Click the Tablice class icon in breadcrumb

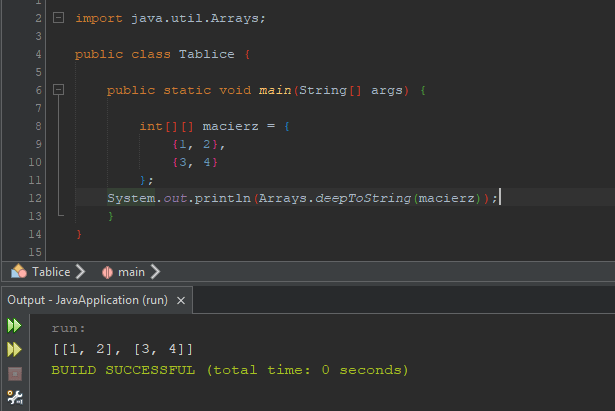coord(18,271)
